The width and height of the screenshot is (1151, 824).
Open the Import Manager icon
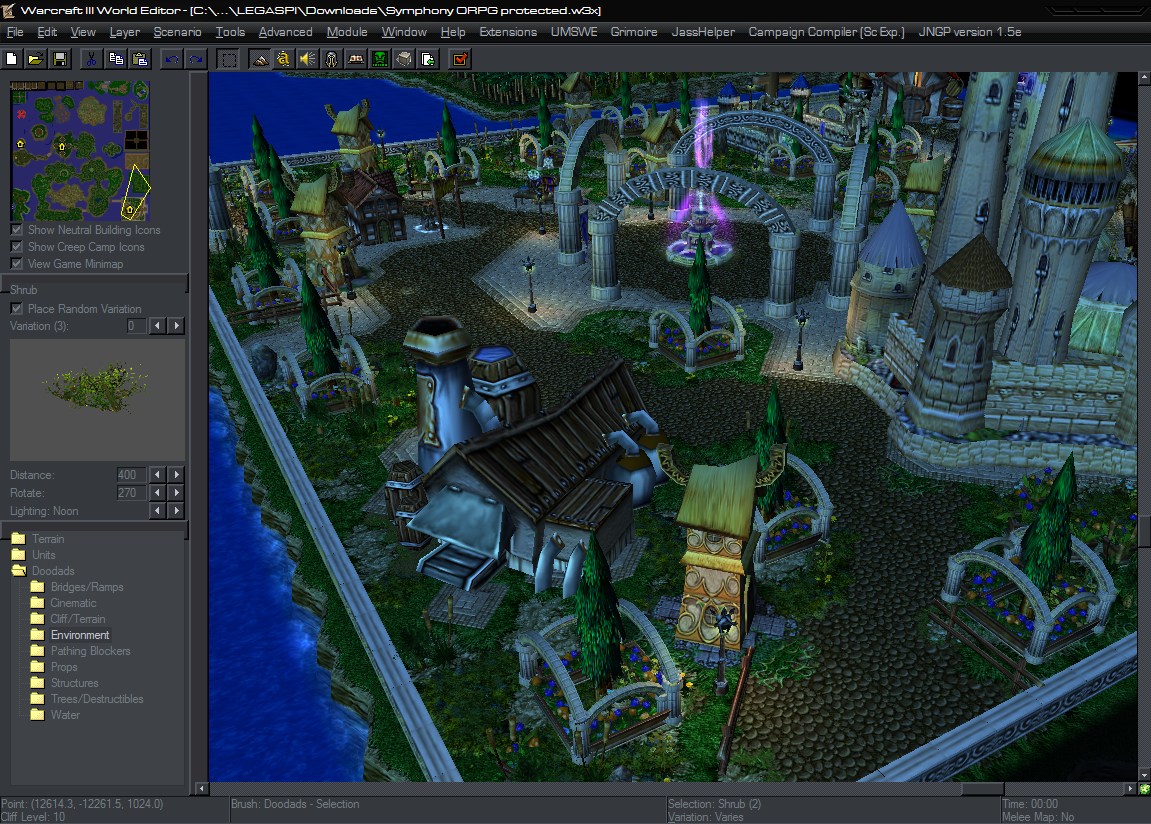tap(429, 59)
